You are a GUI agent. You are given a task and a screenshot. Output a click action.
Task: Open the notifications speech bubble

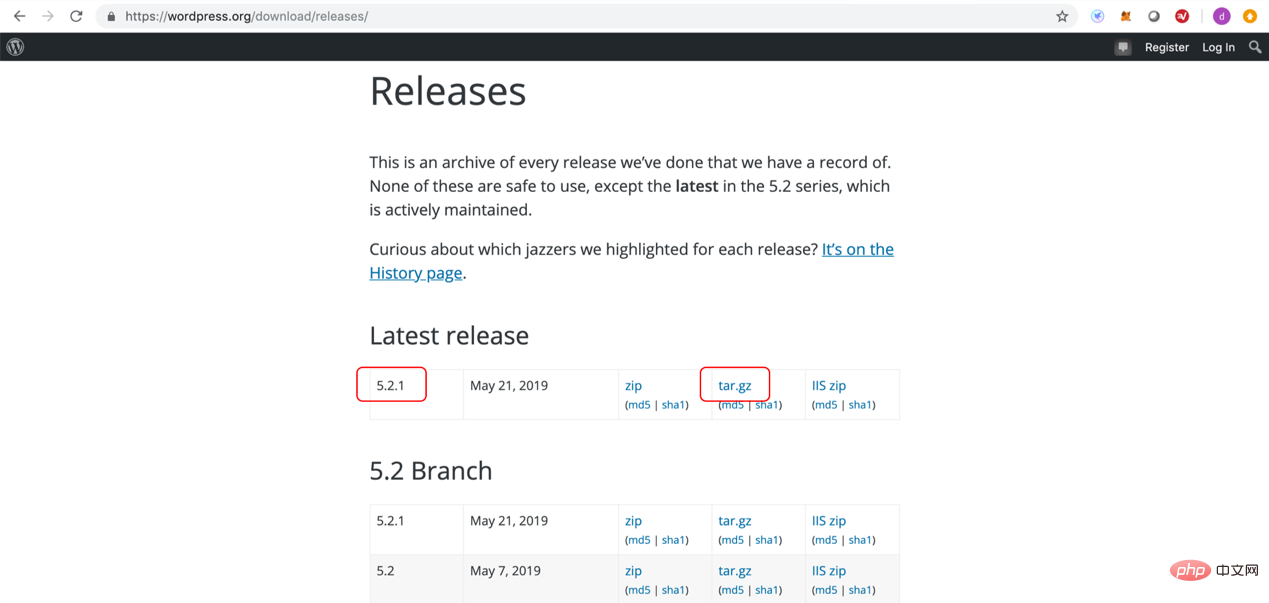click(x=1123, y=47)
